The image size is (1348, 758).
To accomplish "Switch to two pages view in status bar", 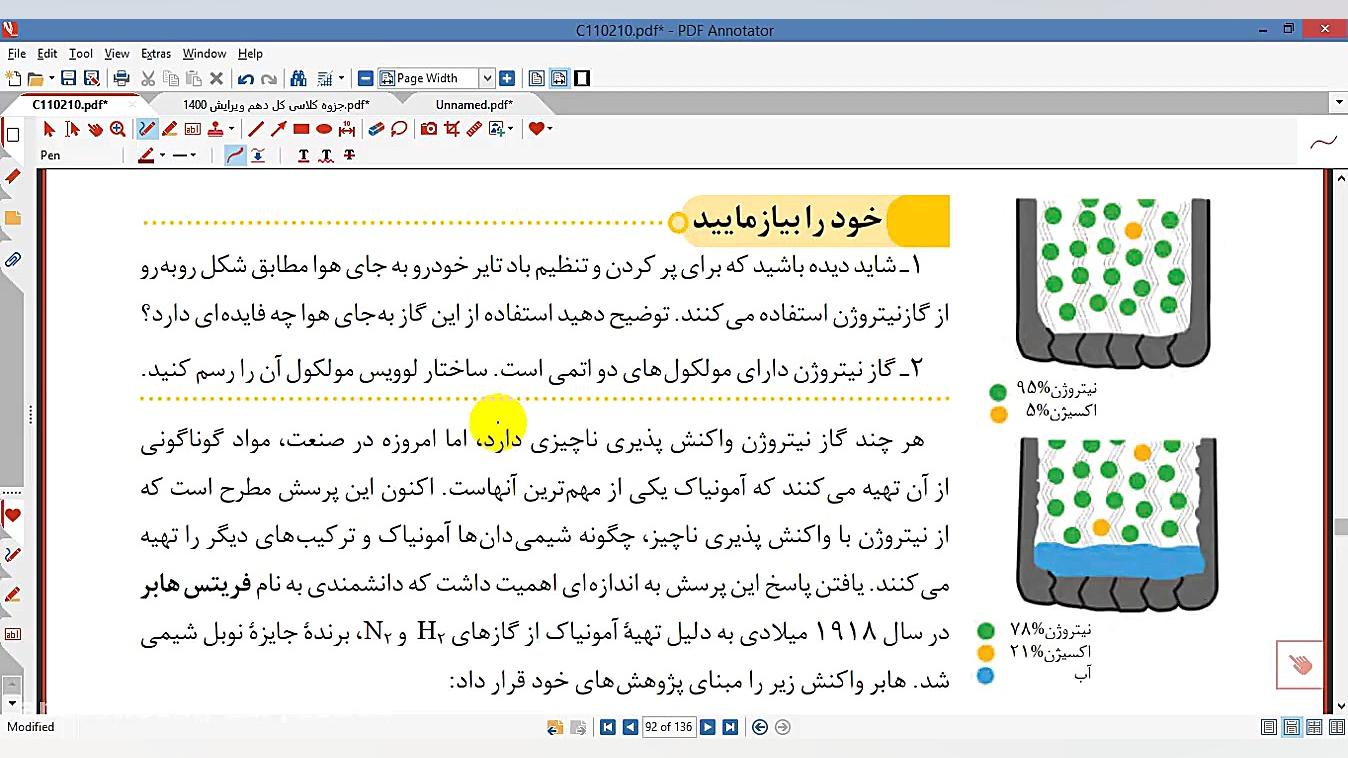I will tap(1314, 728).
